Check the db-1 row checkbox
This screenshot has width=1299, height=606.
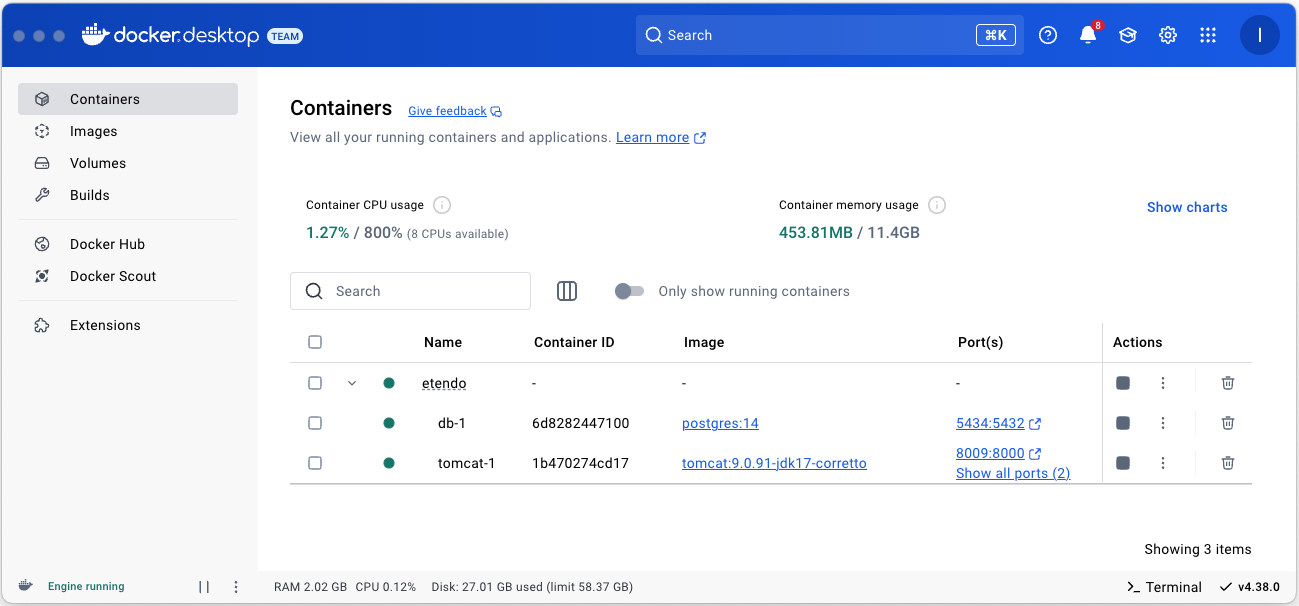(315, 423)
